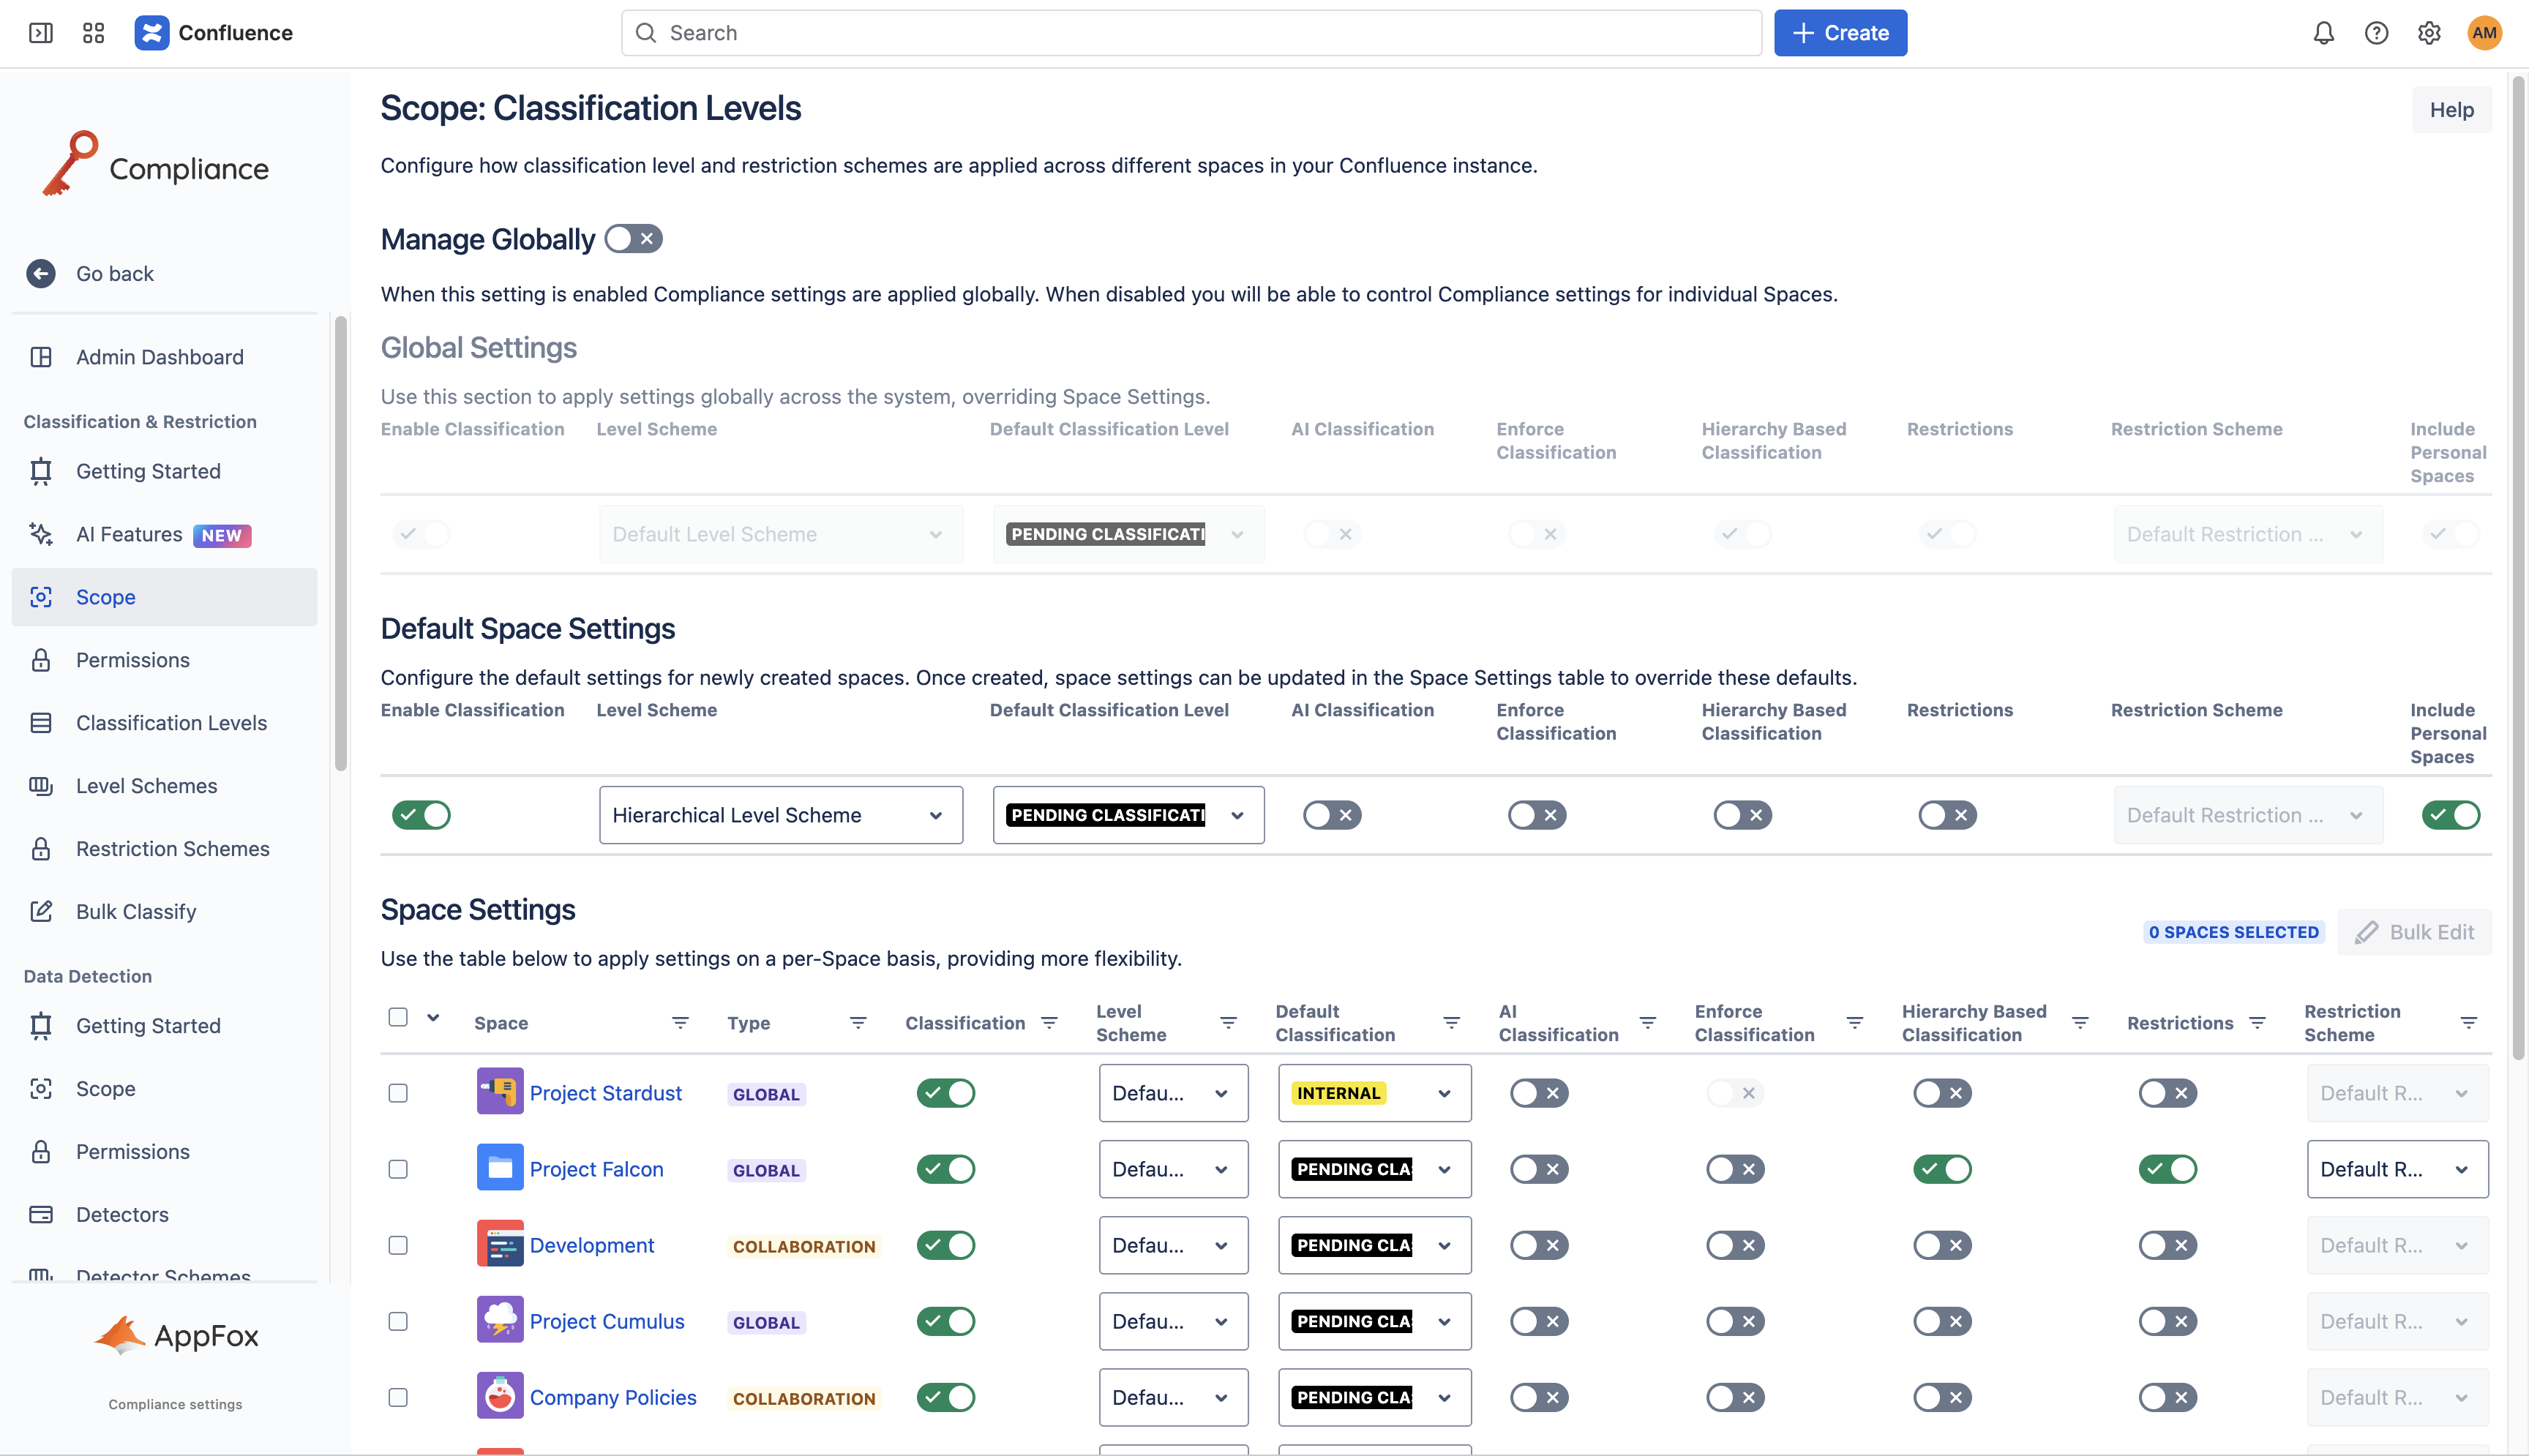The width and height of the screenshot is (2529, 1456).
Task: Tick the Project Falcon row checkbox
Action: (398, 1169)
